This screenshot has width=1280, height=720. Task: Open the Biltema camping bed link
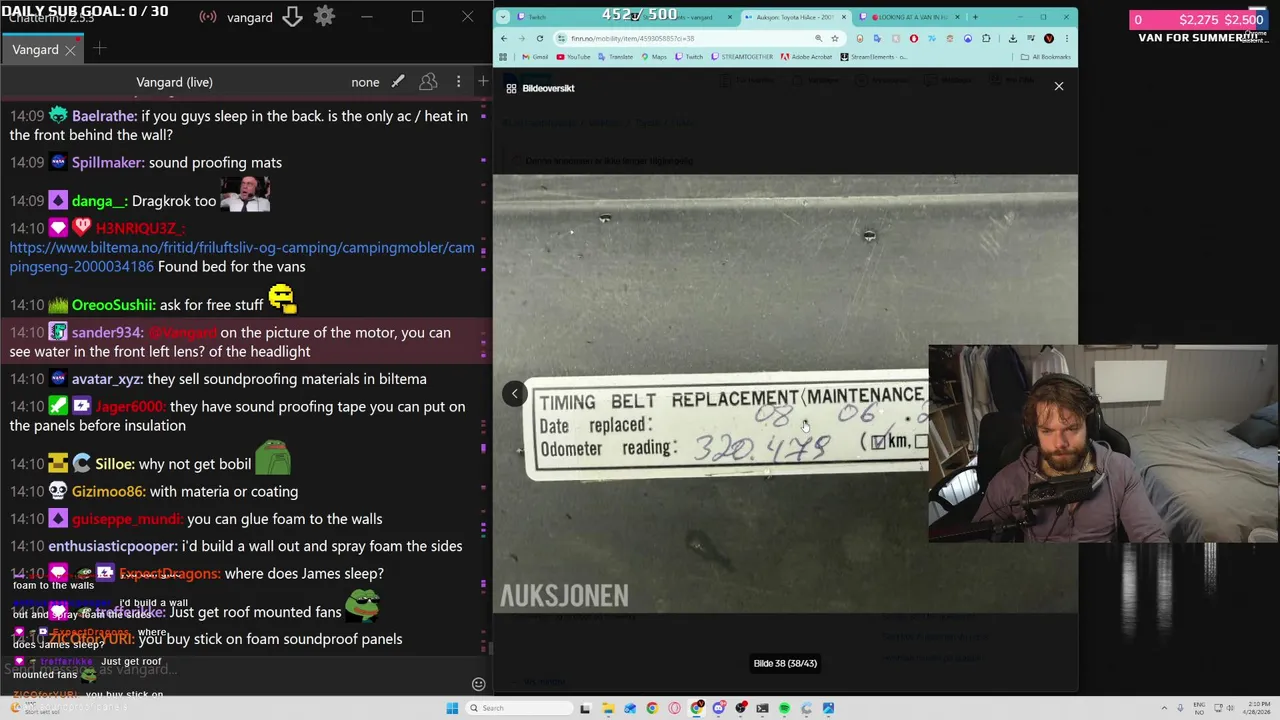point(242,257)
